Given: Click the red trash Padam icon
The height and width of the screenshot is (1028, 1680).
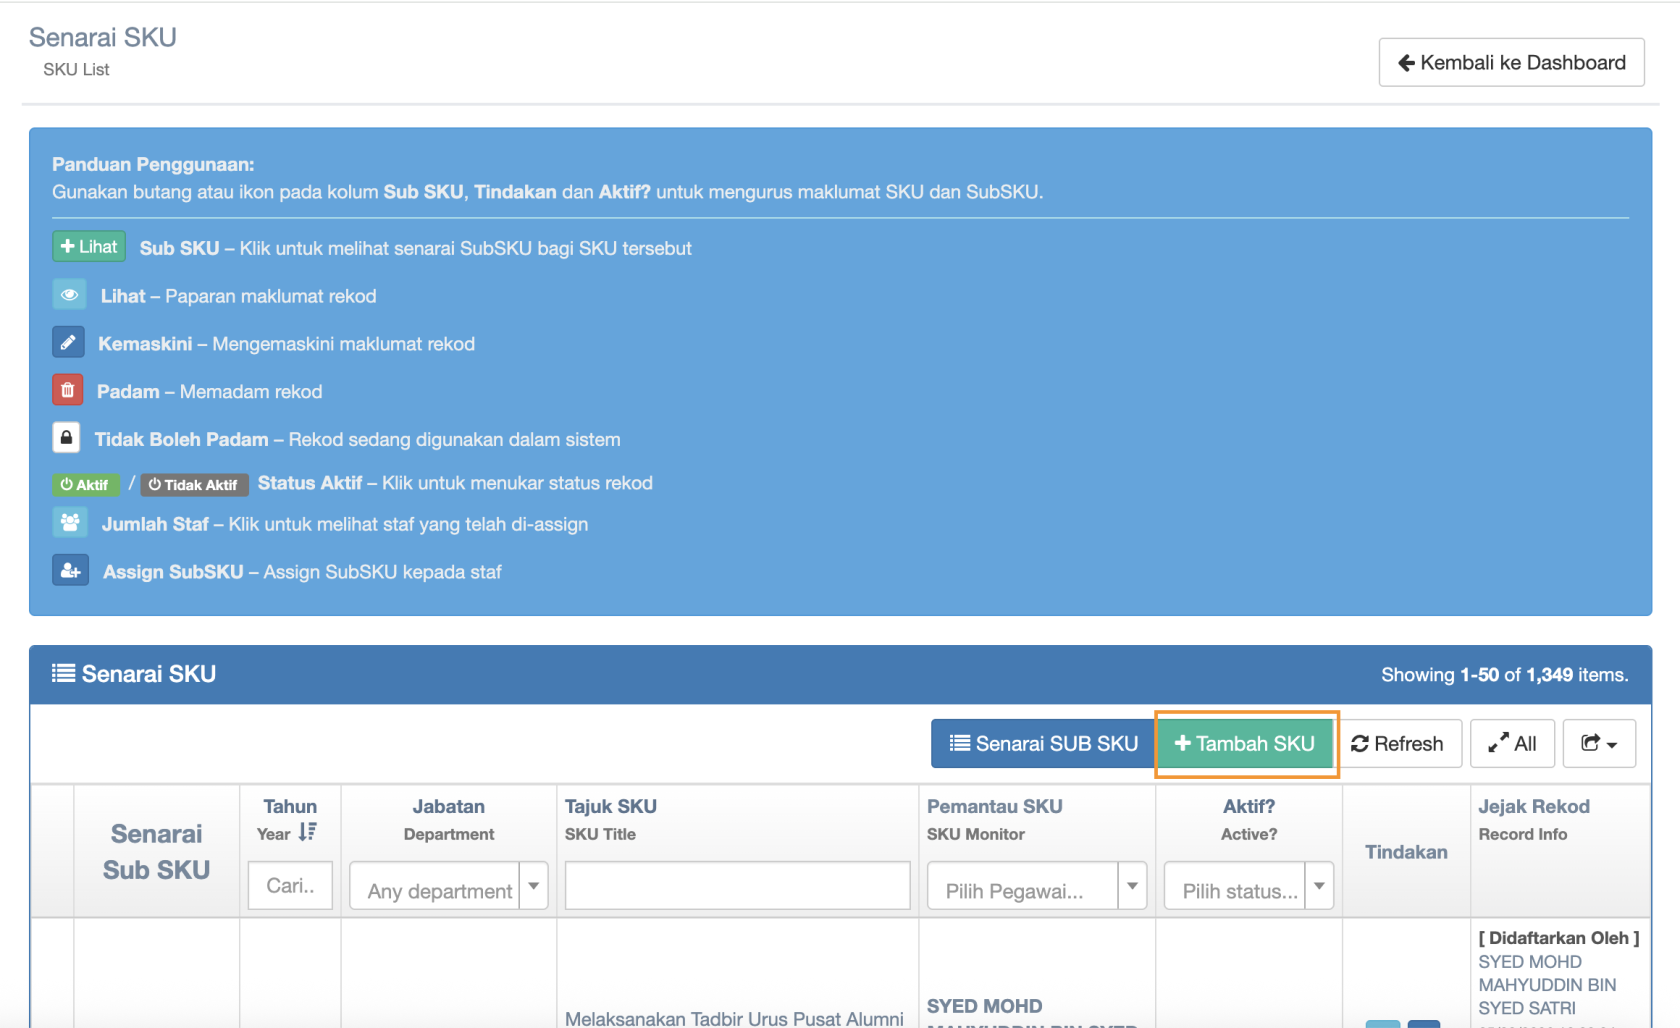Looking at the screenshot, I should 67,390.
